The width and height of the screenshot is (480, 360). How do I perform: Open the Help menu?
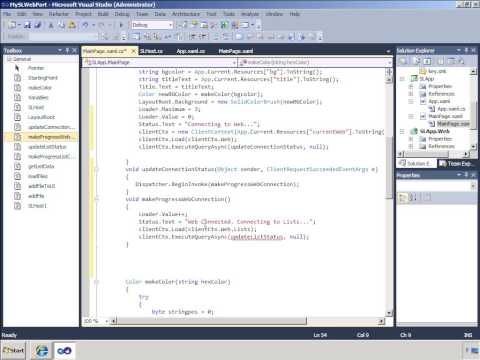pyautogui.click(x=295, y=14)
